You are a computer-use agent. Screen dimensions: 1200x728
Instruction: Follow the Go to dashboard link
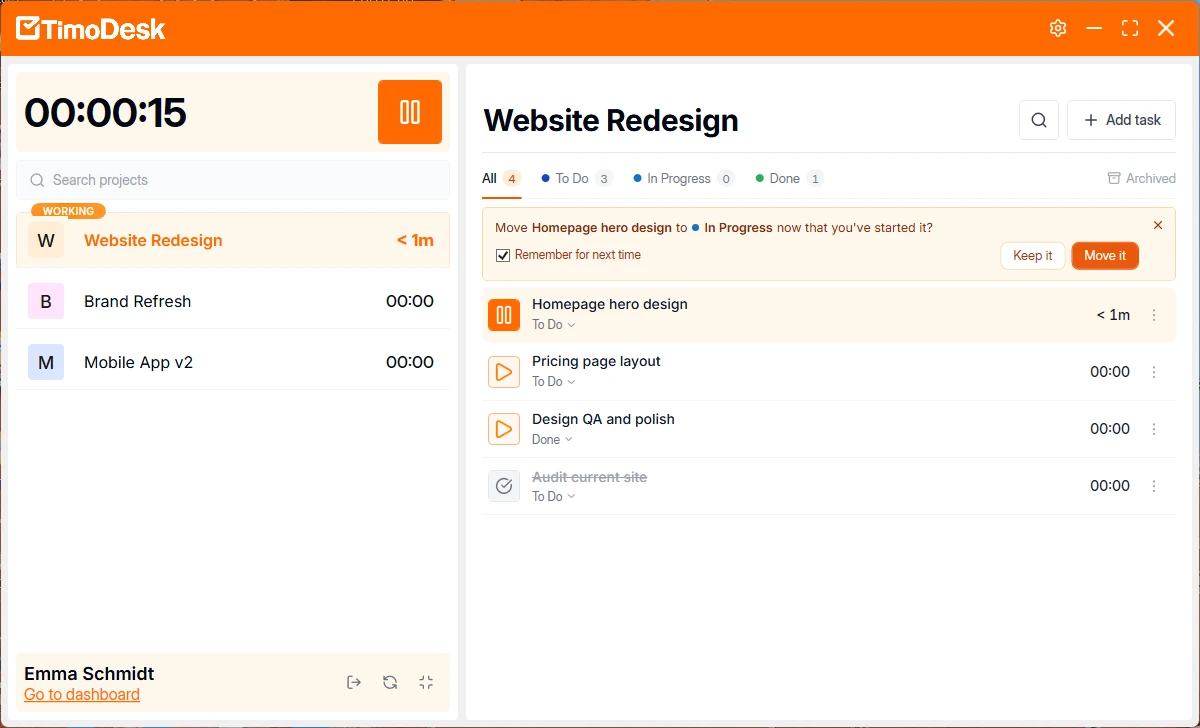coord(82,694)
